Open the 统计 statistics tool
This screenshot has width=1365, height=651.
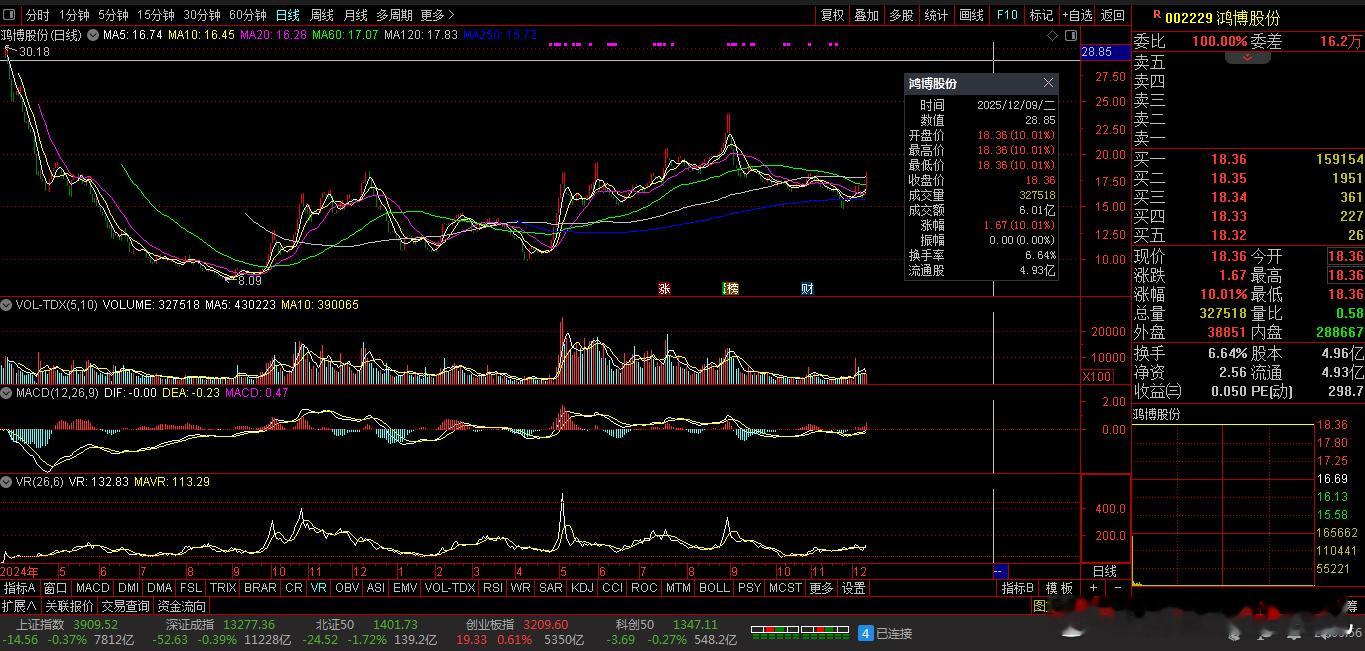[936, 15]
